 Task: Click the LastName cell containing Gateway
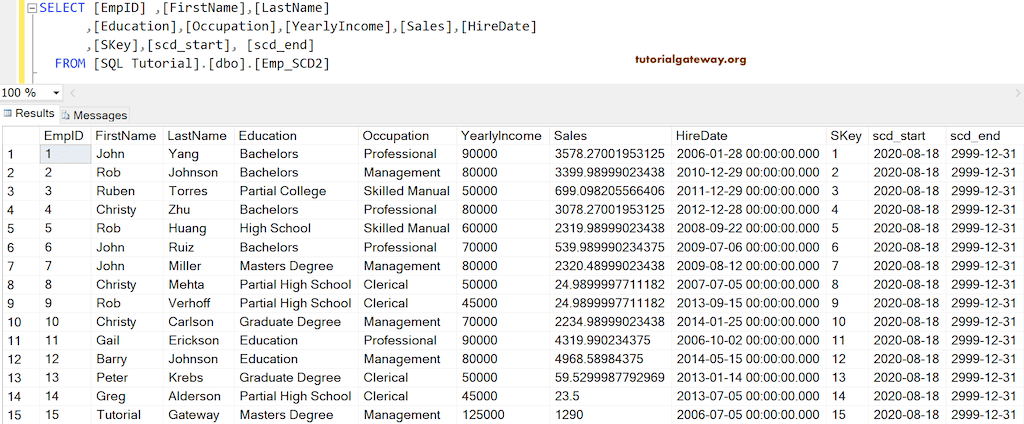point(193,415)
